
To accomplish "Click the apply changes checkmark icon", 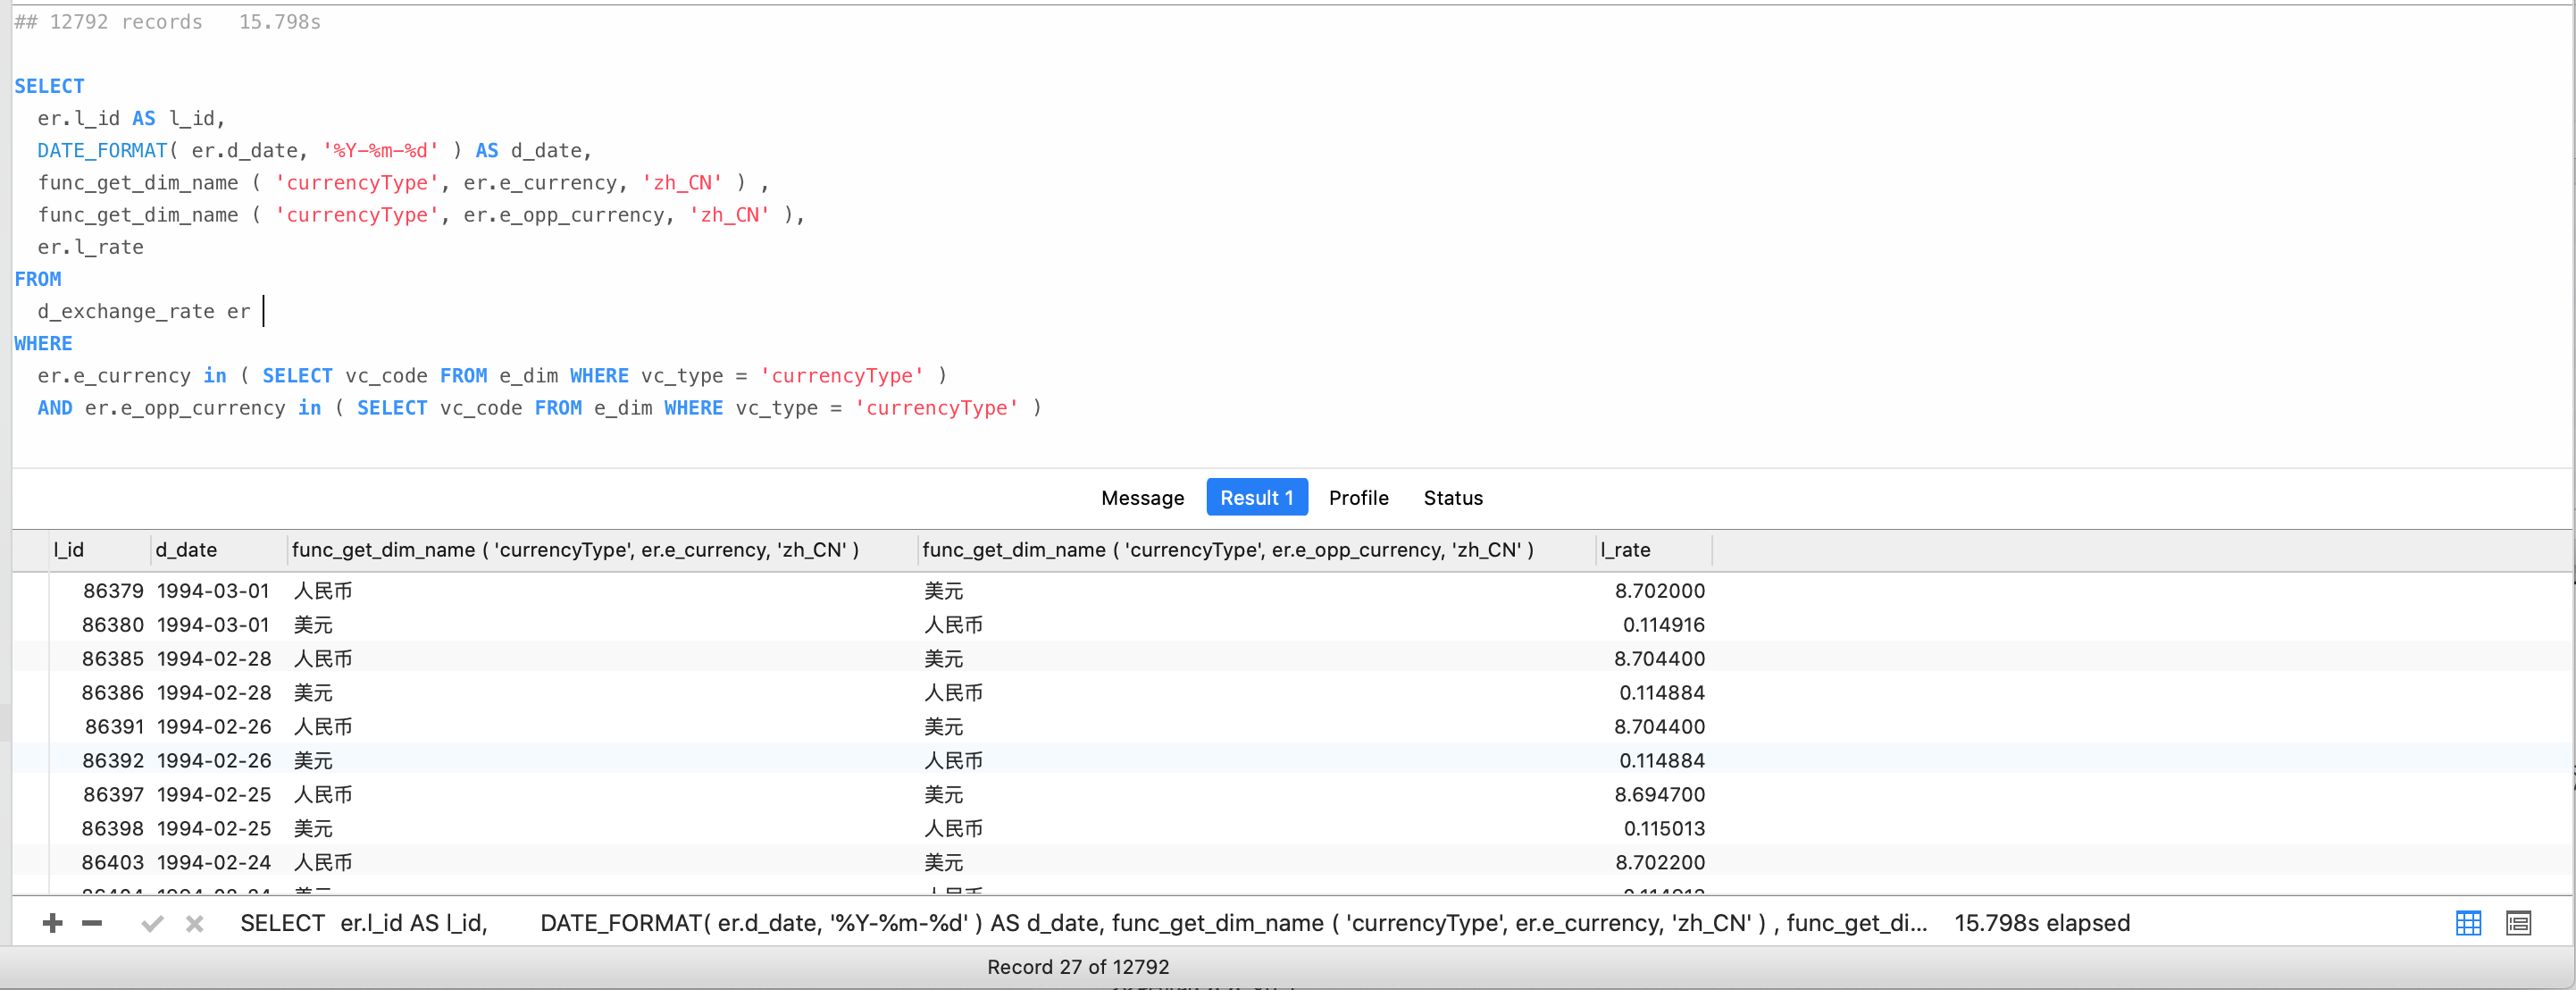I will pyautogui.click(x=152, y=923).
